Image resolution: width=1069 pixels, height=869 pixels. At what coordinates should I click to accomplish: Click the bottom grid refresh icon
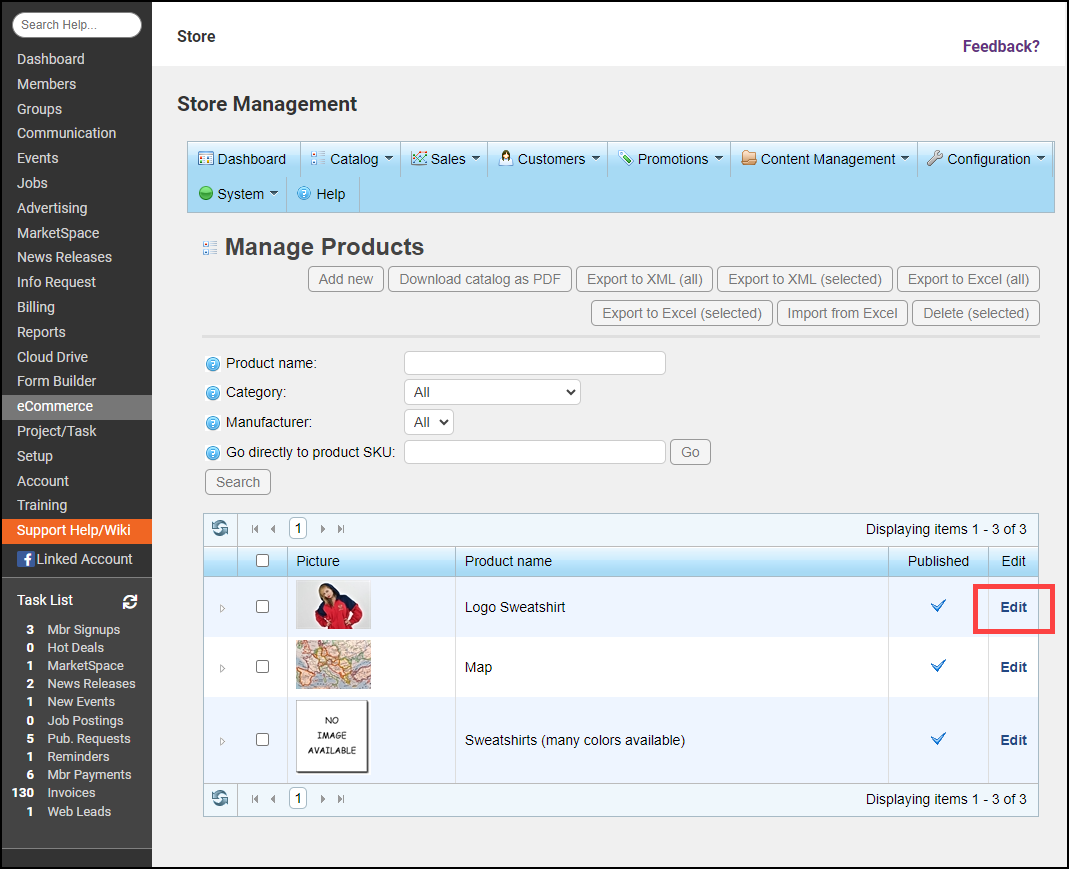(x=220, y=798)
